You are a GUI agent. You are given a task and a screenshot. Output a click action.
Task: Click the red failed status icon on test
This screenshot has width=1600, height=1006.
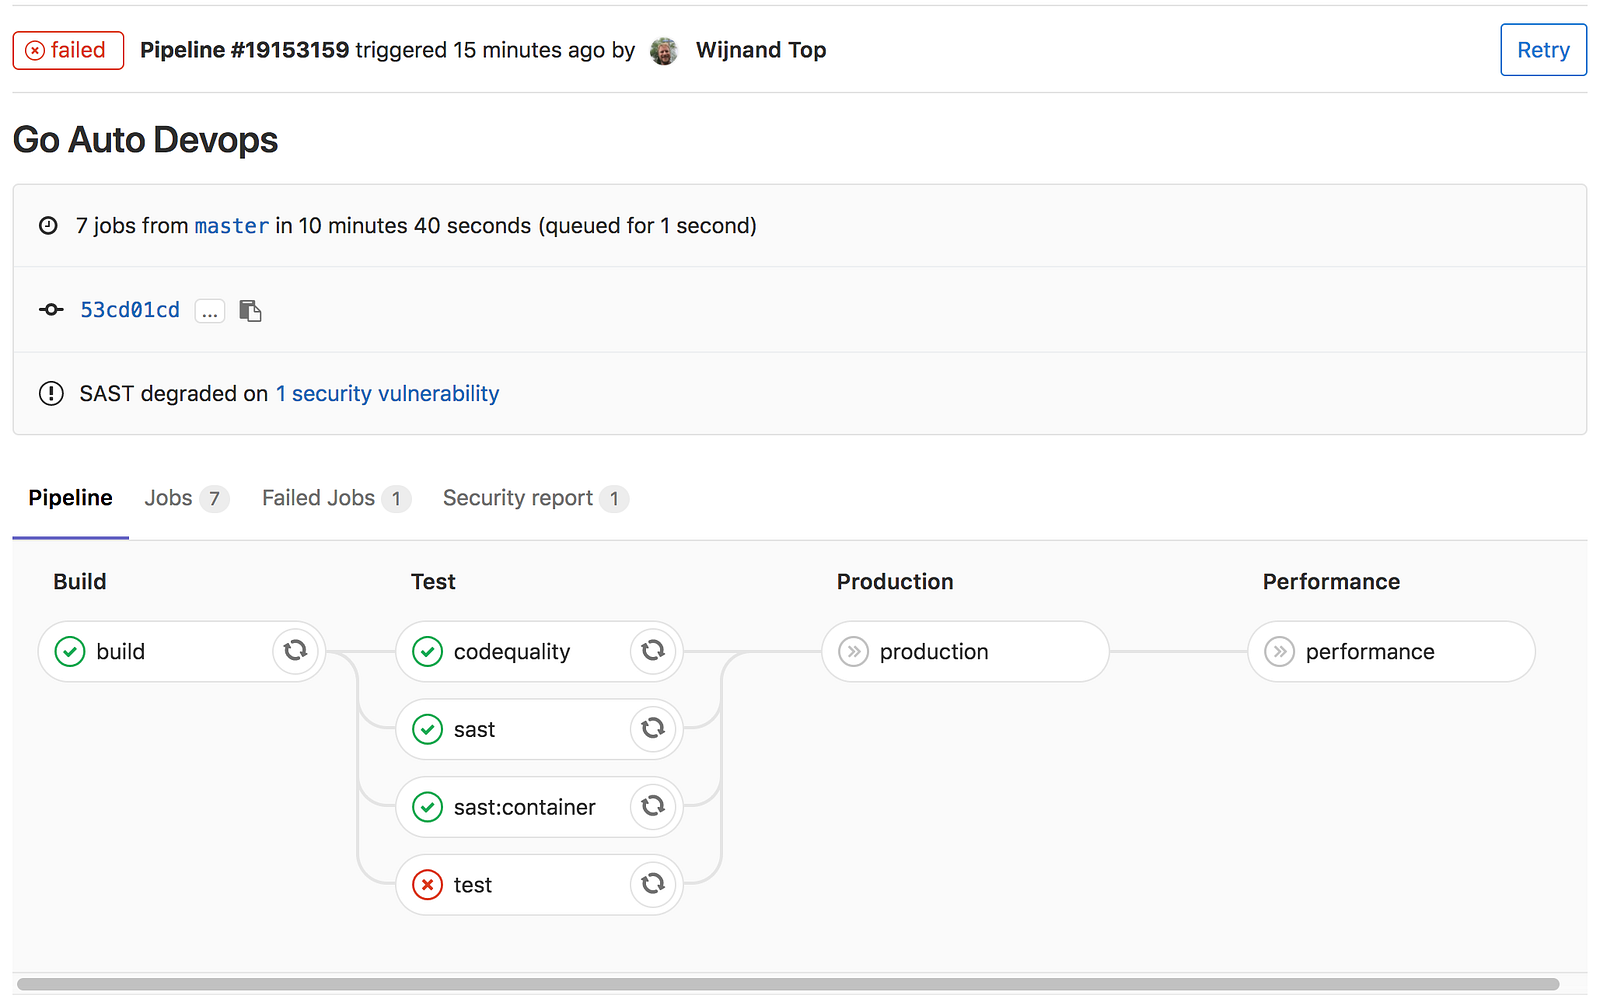(x=428, y=885)
